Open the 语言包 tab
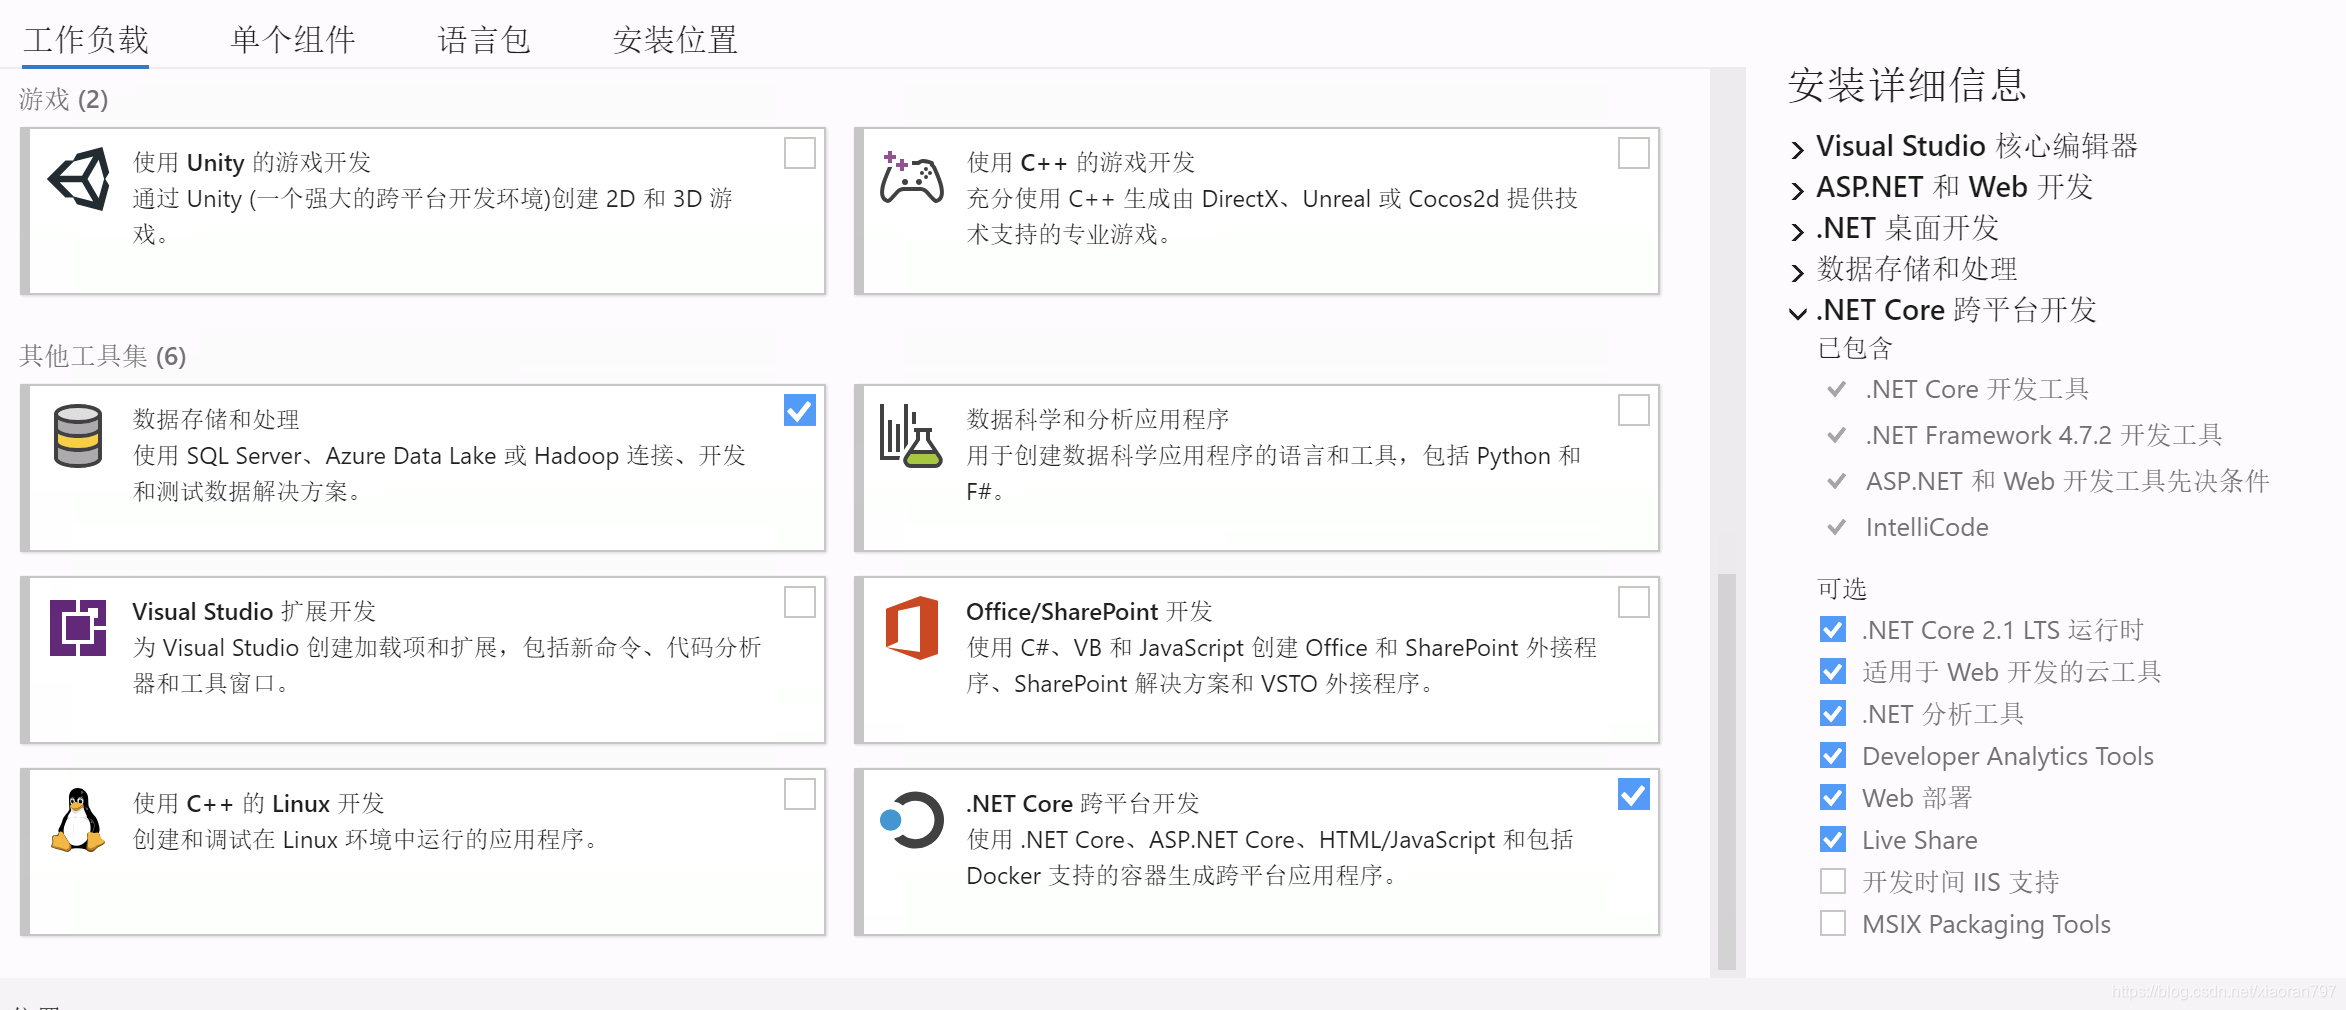 pos(484,40)
